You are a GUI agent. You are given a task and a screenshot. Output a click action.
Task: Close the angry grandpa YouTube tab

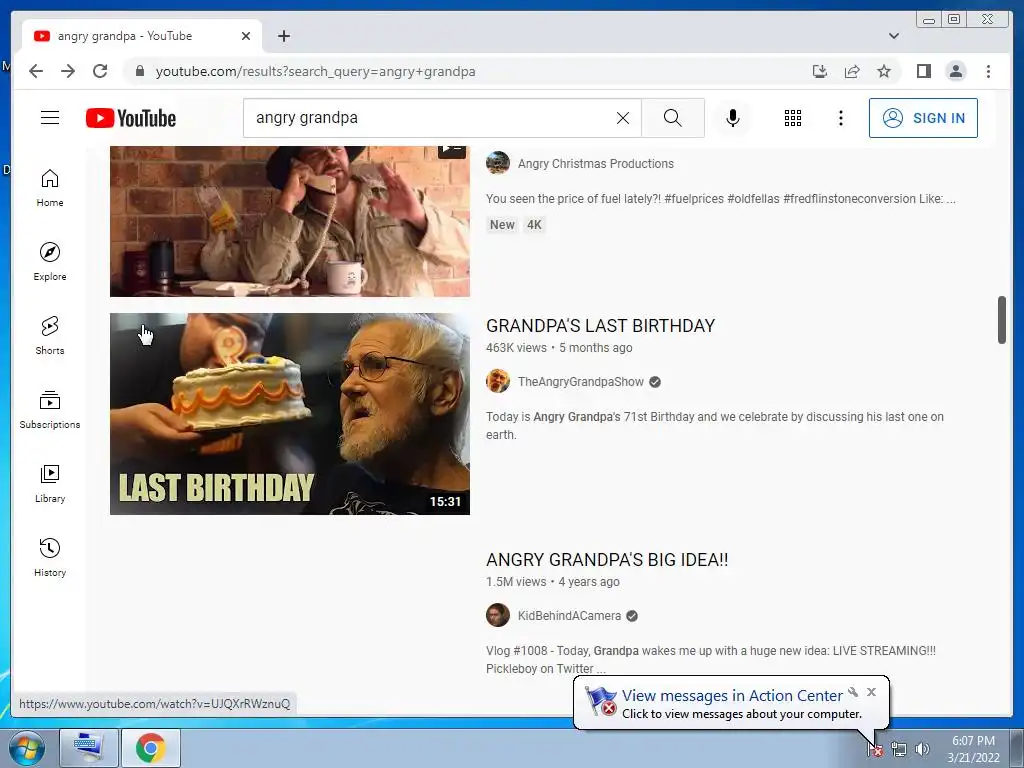coord(246,36)
